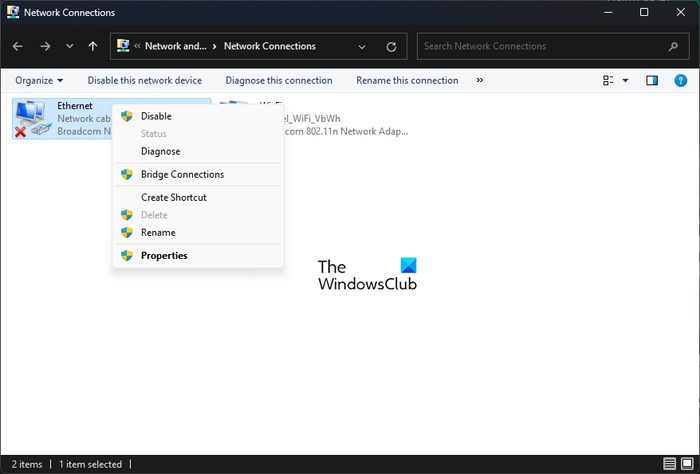Click the '1 item selected' status text
This screenshot has height=474, width=700.
pos(90,464)
